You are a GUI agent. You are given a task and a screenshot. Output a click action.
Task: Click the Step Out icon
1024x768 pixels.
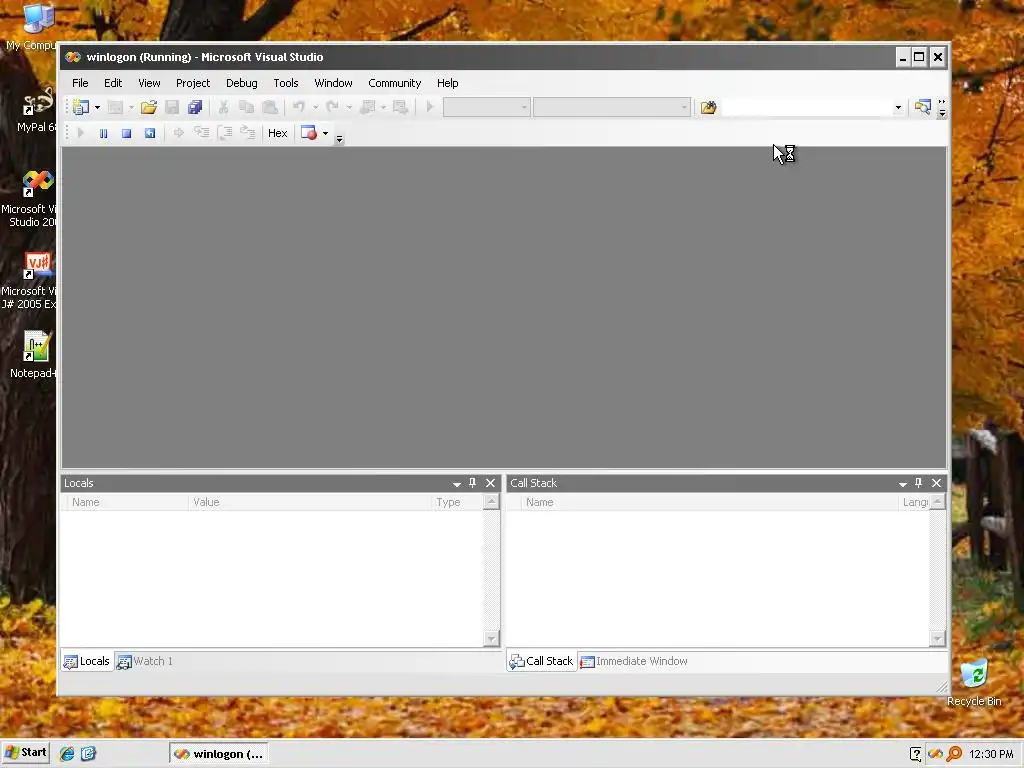click(248, 133)
